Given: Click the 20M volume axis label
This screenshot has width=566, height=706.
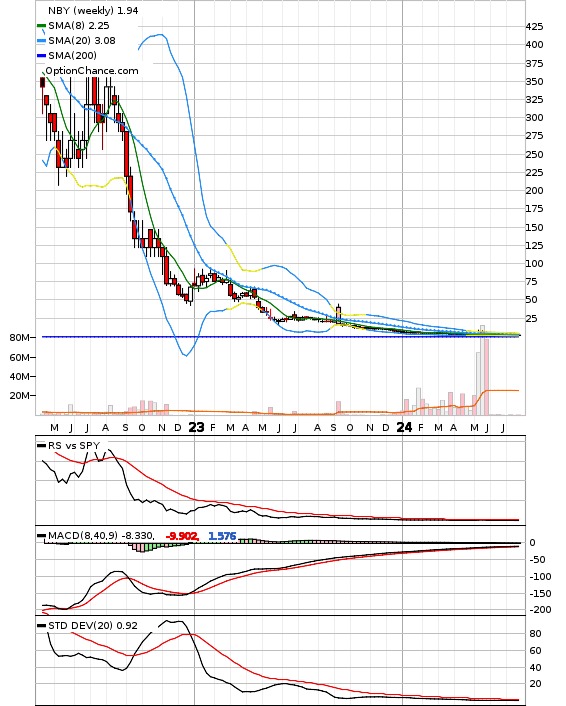Looking at the screenshot, I should pyautogui.click(x=19, y=396).
